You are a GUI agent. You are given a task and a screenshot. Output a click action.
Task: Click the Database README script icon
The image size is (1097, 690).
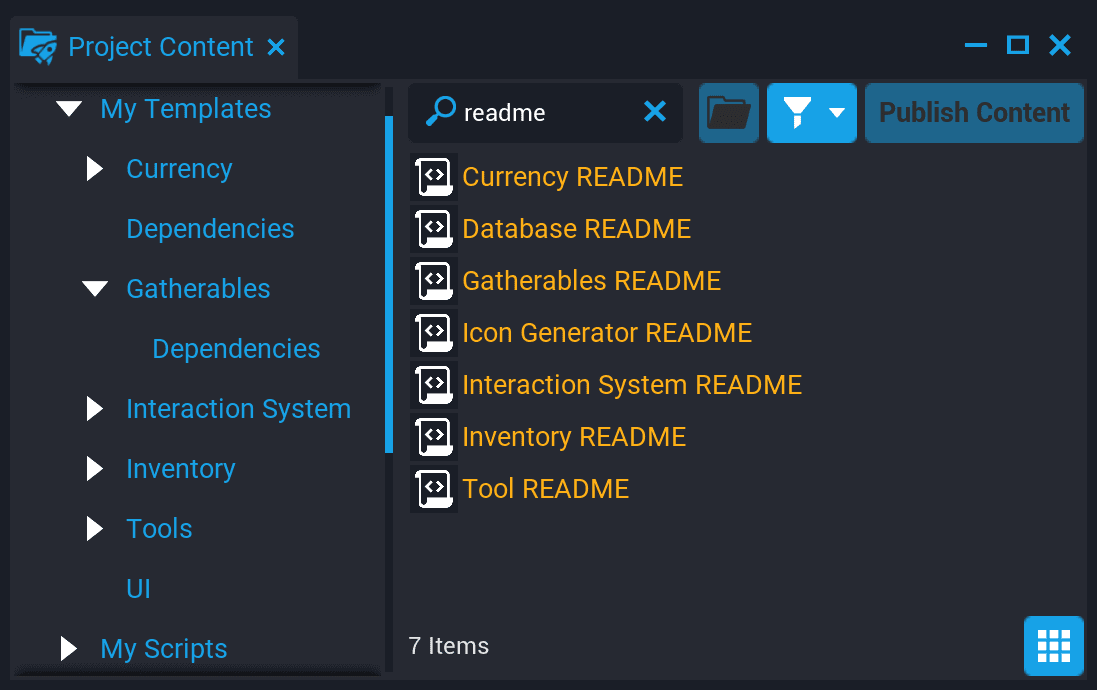point(433,228)
